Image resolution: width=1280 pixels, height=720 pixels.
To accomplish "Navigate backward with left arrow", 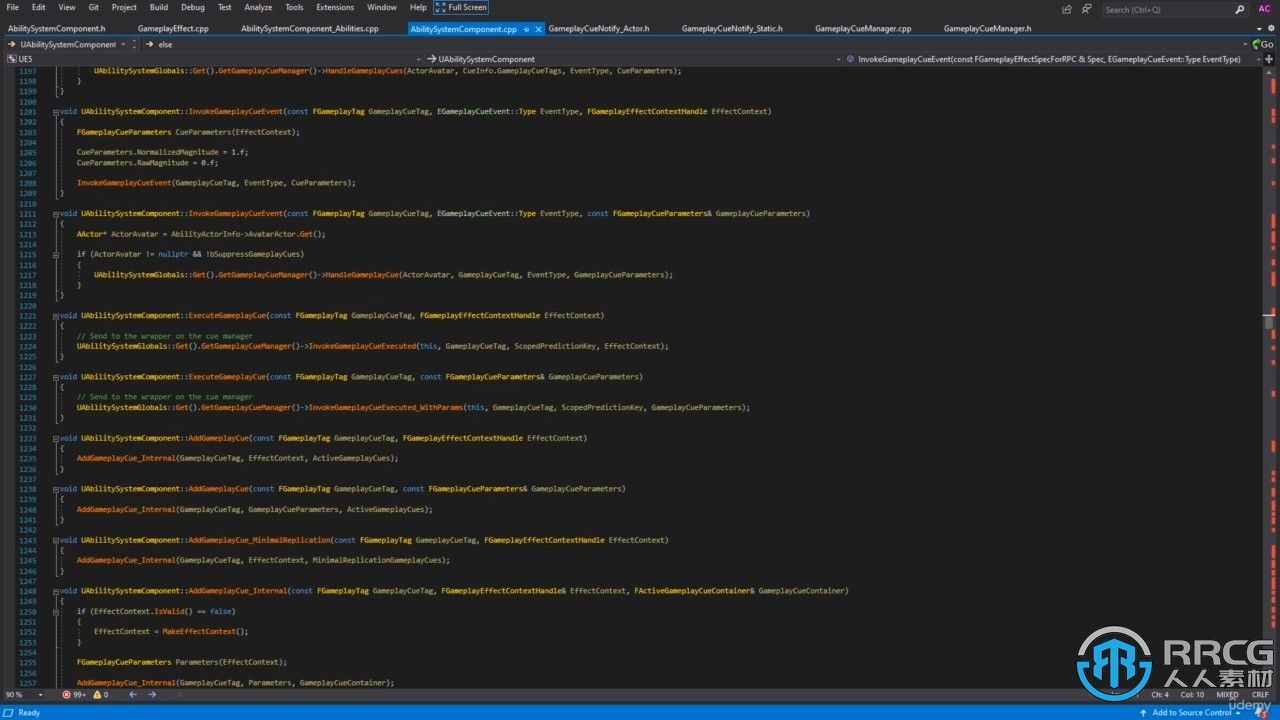I will pos(132,694).
